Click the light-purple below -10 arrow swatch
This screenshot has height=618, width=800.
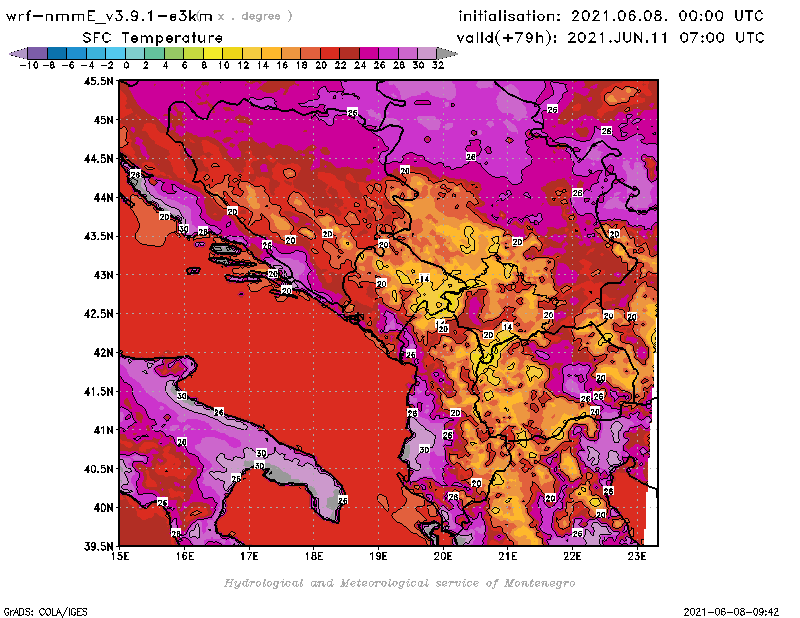(x=18, y=53)
